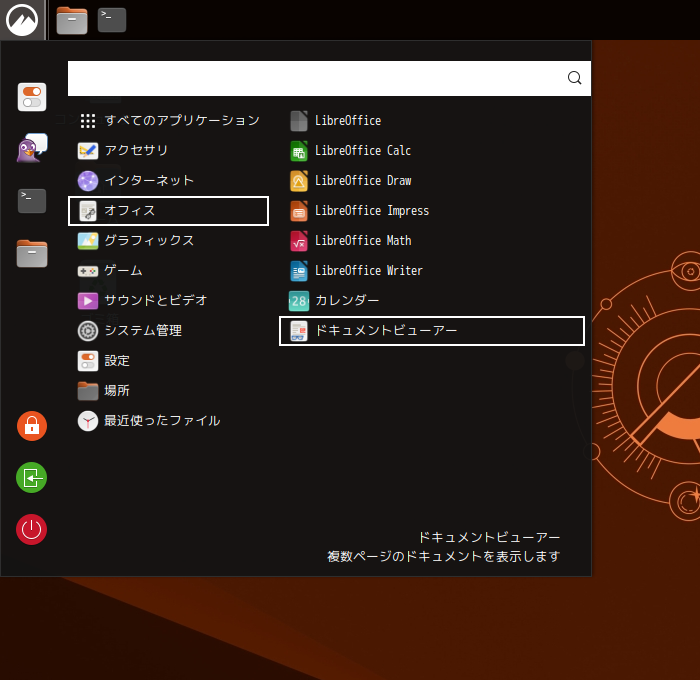Open the サウンドとビデオ category
This screenshot has width=700, height=680.
coord(168,300)
